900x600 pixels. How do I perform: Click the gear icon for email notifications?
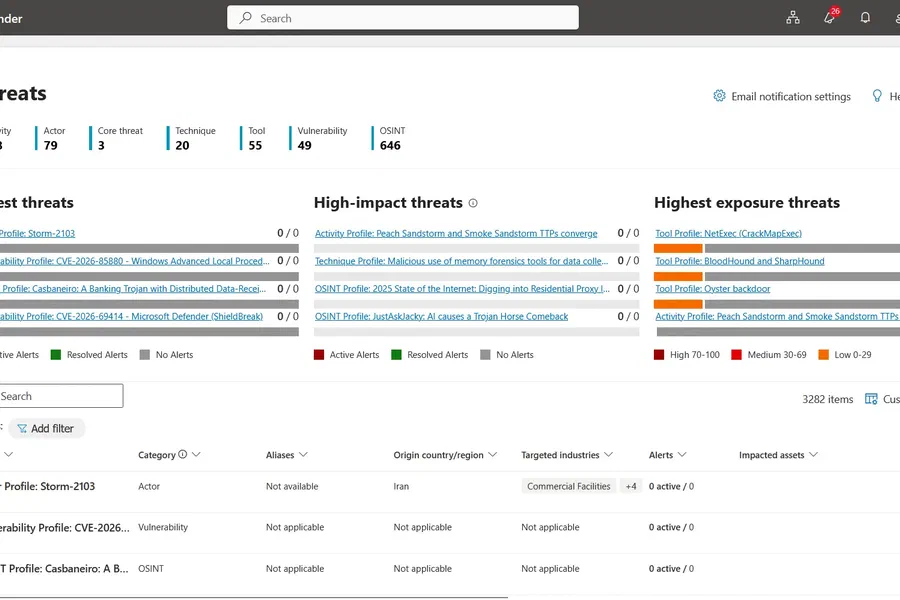point(719,96)
